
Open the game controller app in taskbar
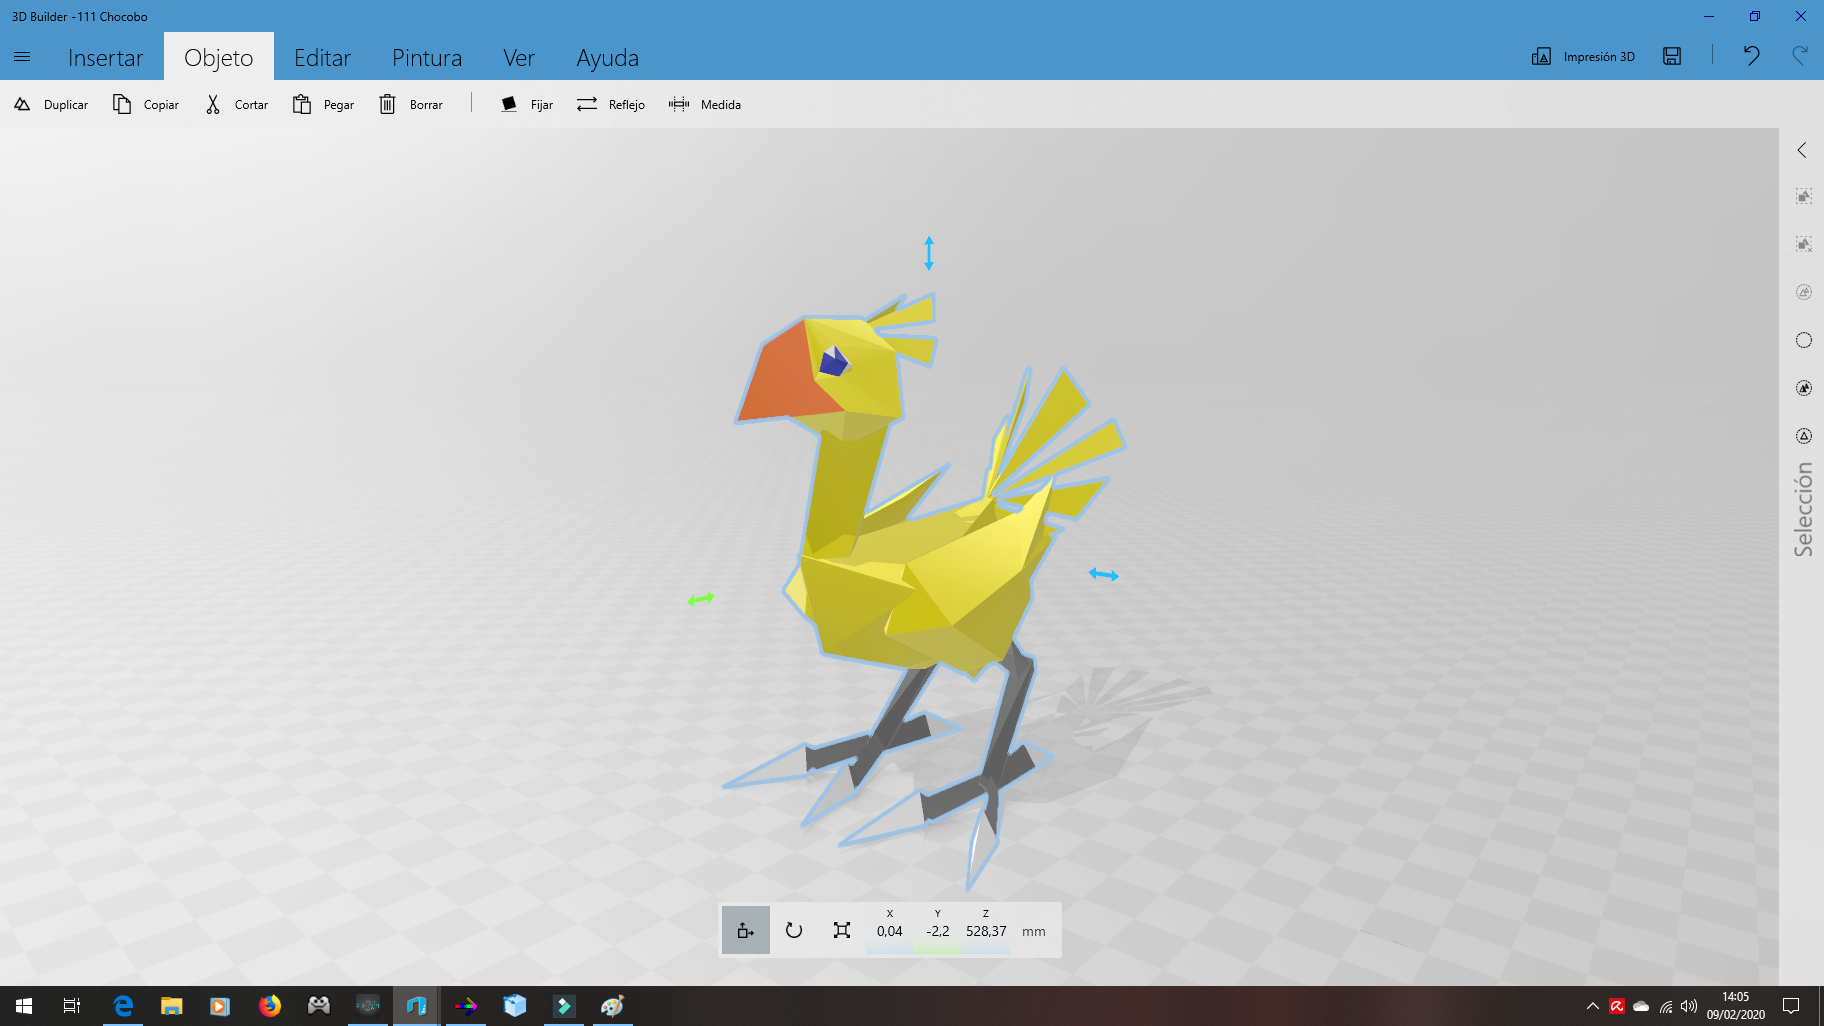[319, 1006]
